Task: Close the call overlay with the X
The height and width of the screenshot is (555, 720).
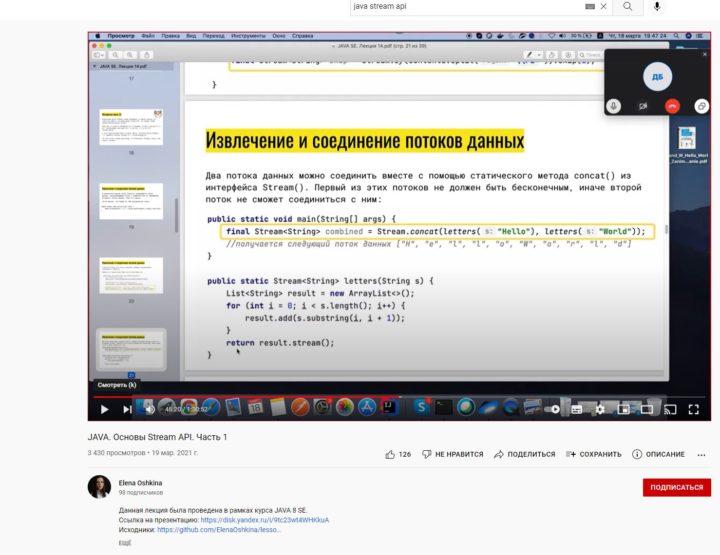Action: 705,54
